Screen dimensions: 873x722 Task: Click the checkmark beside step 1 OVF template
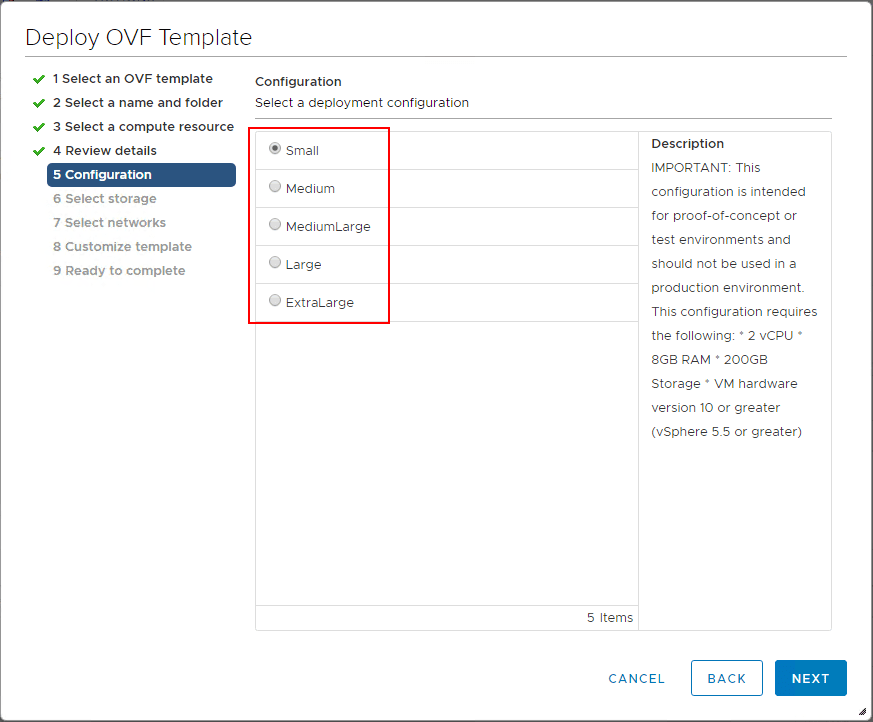coord(38,78)
